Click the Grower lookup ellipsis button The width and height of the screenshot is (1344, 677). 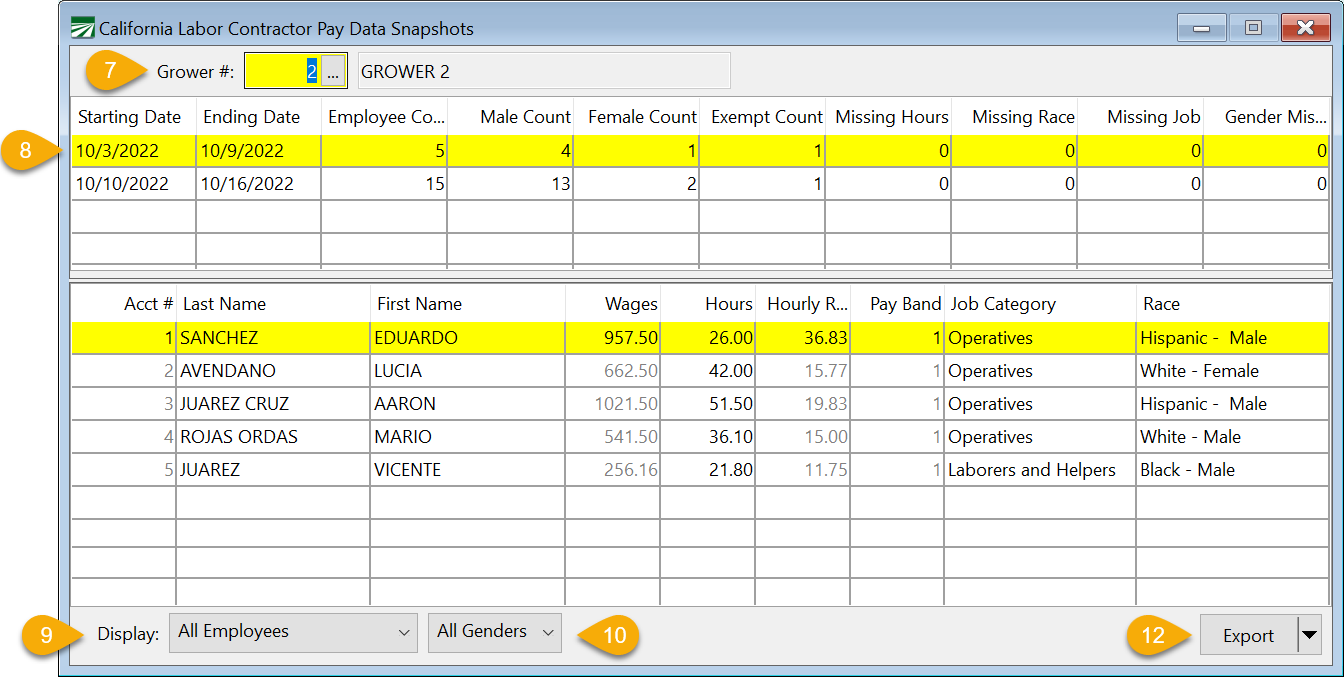point(333,72)
